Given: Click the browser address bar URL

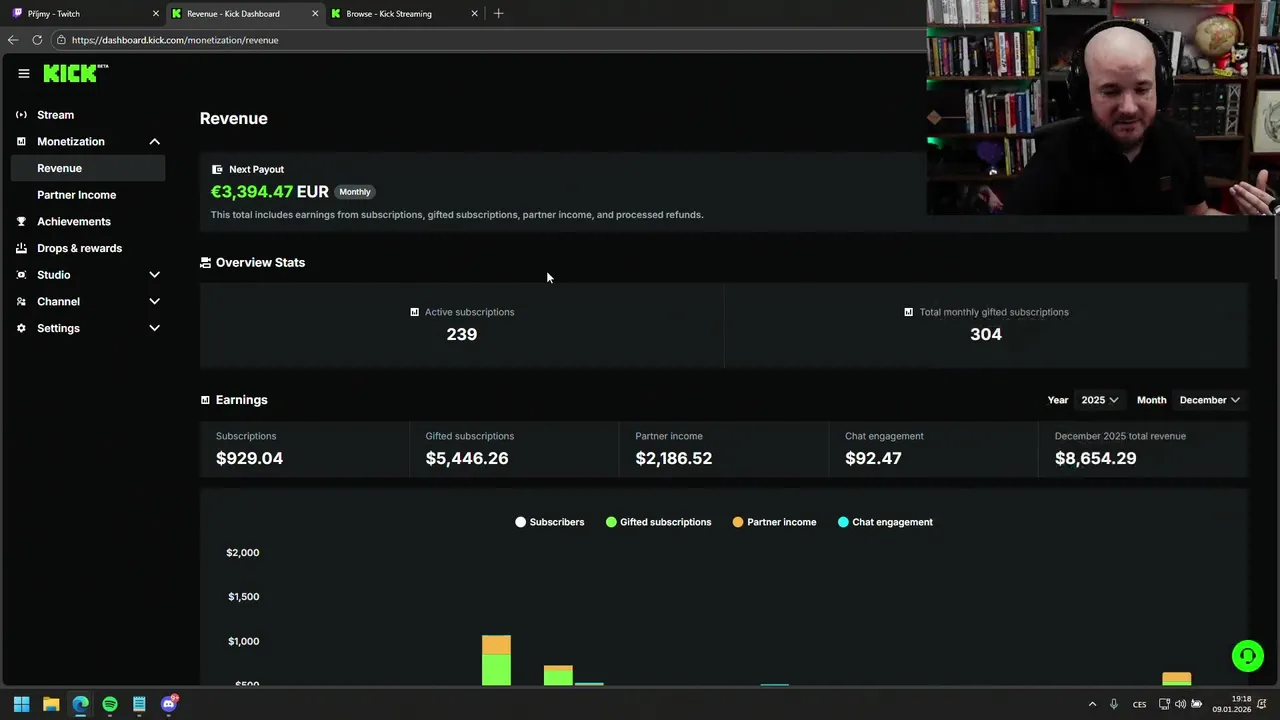Looking at the screenshot, I should click(175, 40).
